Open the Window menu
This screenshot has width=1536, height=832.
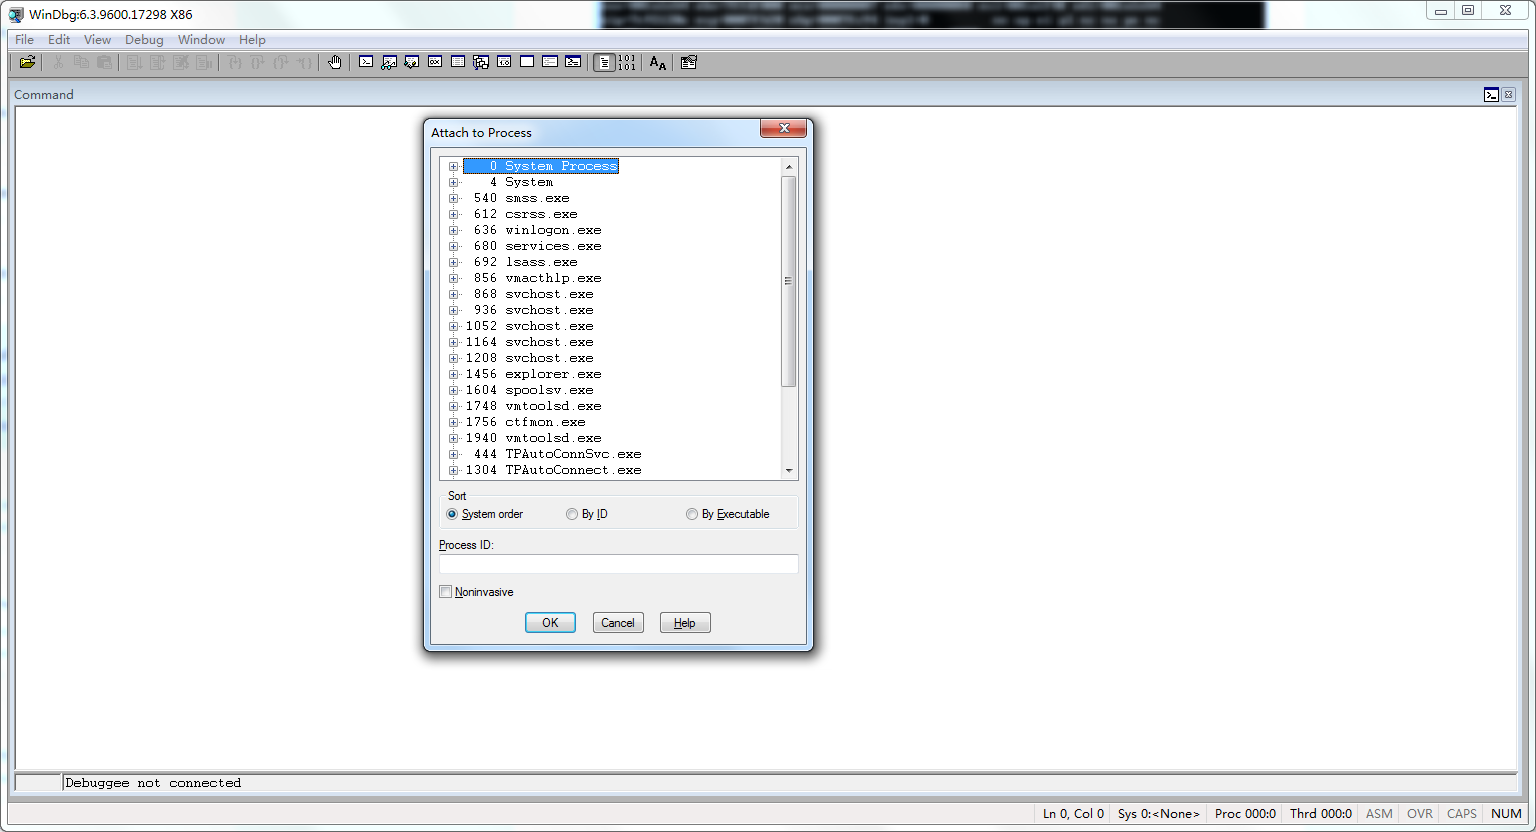point(201,40)
